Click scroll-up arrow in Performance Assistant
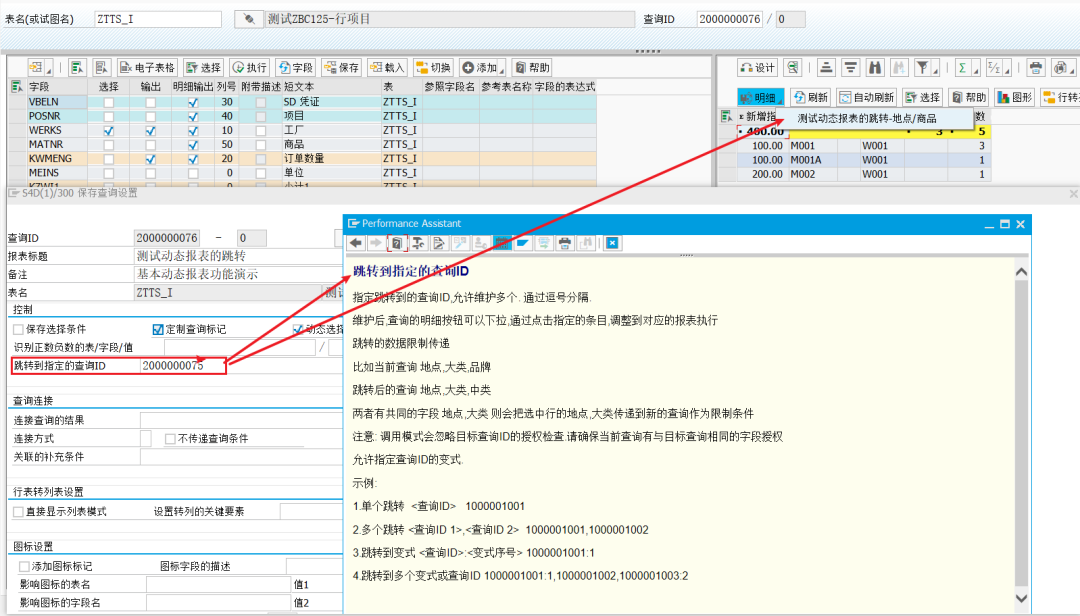1080x616 pixels. (1021, 271)
